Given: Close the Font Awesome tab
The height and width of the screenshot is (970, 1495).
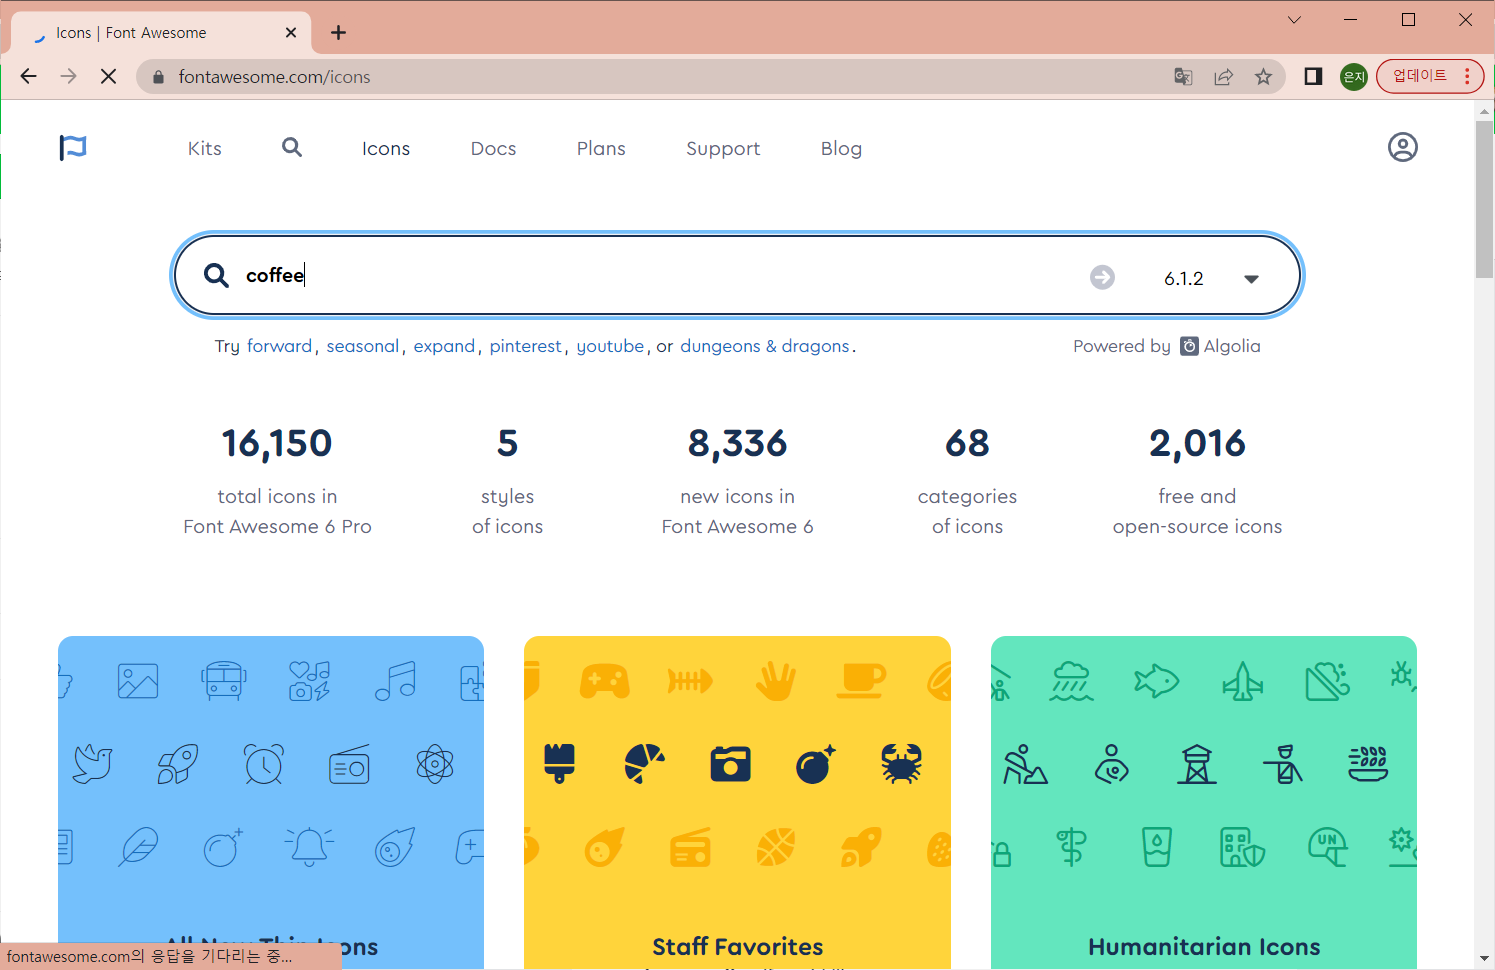Looking at the screenshot, I should click(x=291, y=33).
